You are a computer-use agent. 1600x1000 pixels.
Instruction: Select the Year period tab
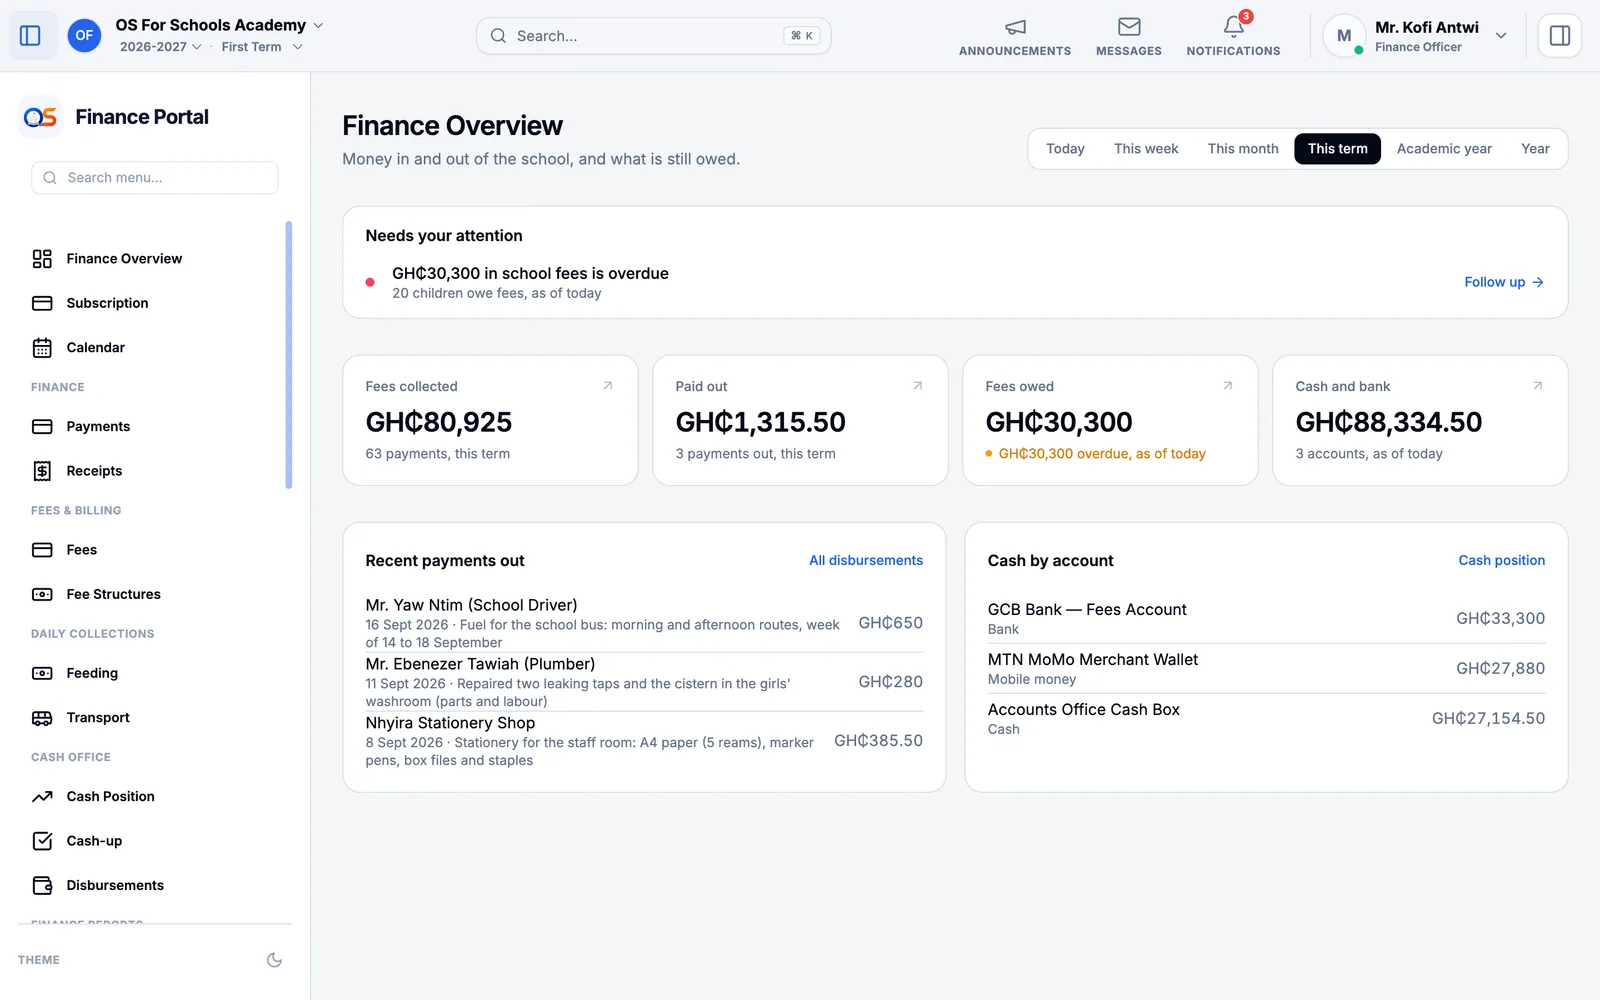(x=1535, y=149)
